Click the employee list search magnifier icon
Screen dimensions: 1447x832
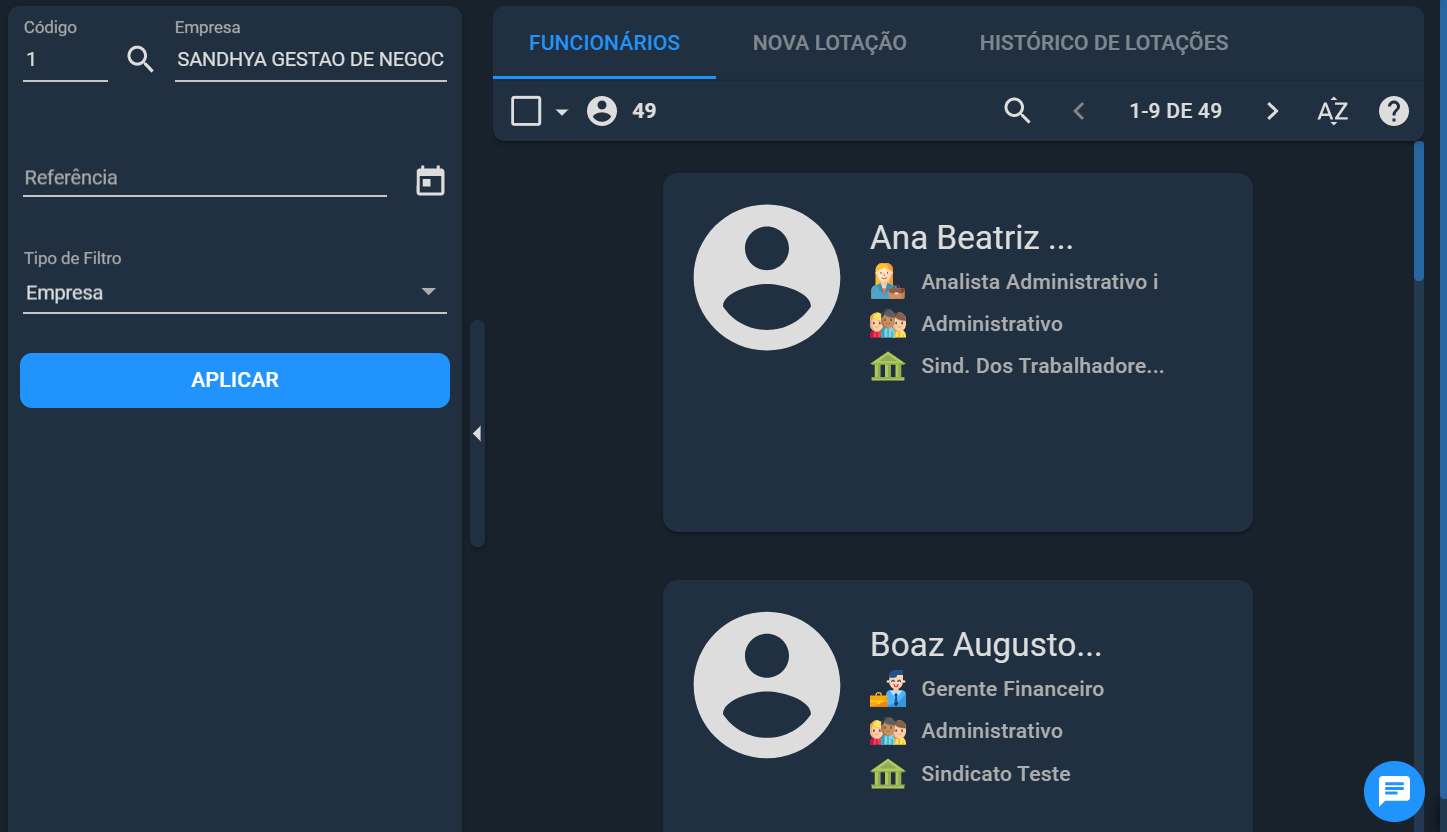pyautogui.click(x=1017, y=111)
